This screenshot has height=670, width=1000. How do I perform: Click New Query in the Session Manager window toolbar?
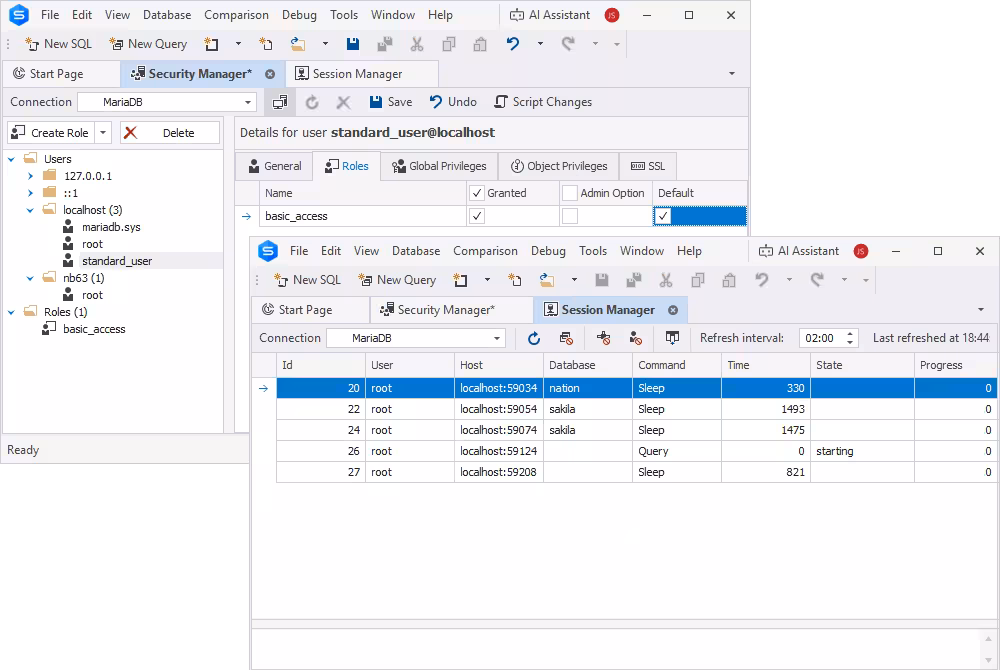tap(397, 280)
